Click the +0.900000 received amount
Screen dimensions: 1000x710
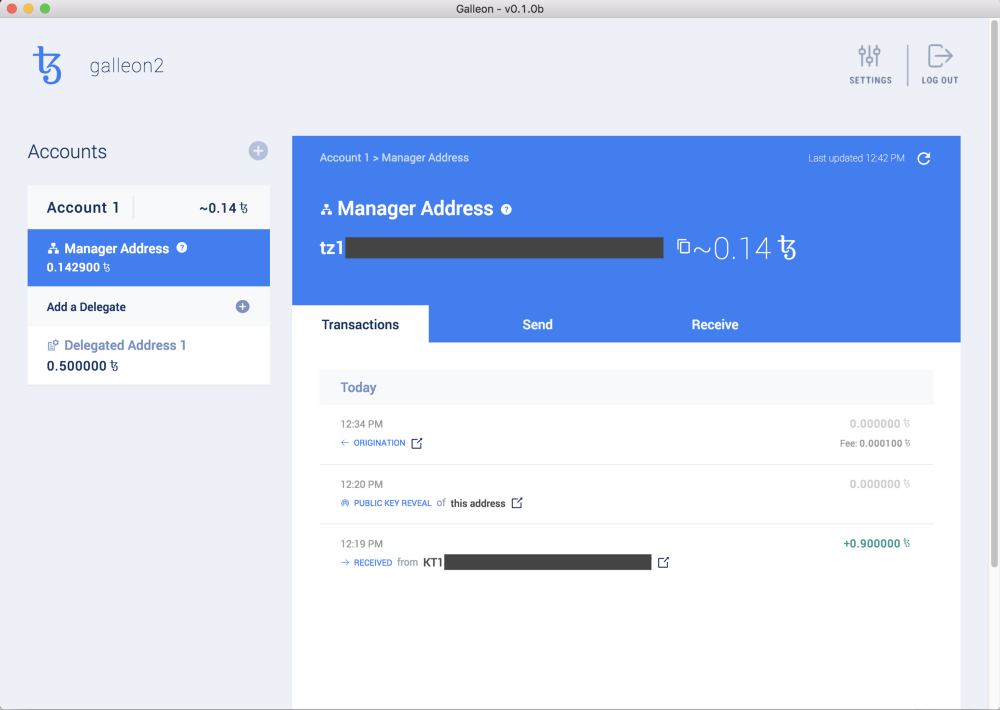876,544
